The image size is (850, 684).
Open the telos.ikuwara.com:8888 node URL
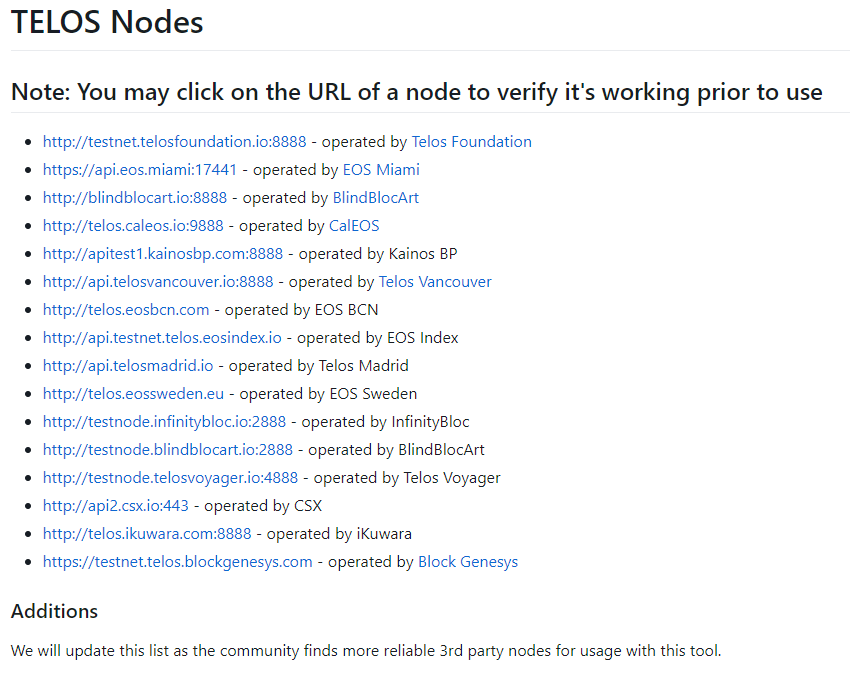pyautogui.click(x=147, y=534)
